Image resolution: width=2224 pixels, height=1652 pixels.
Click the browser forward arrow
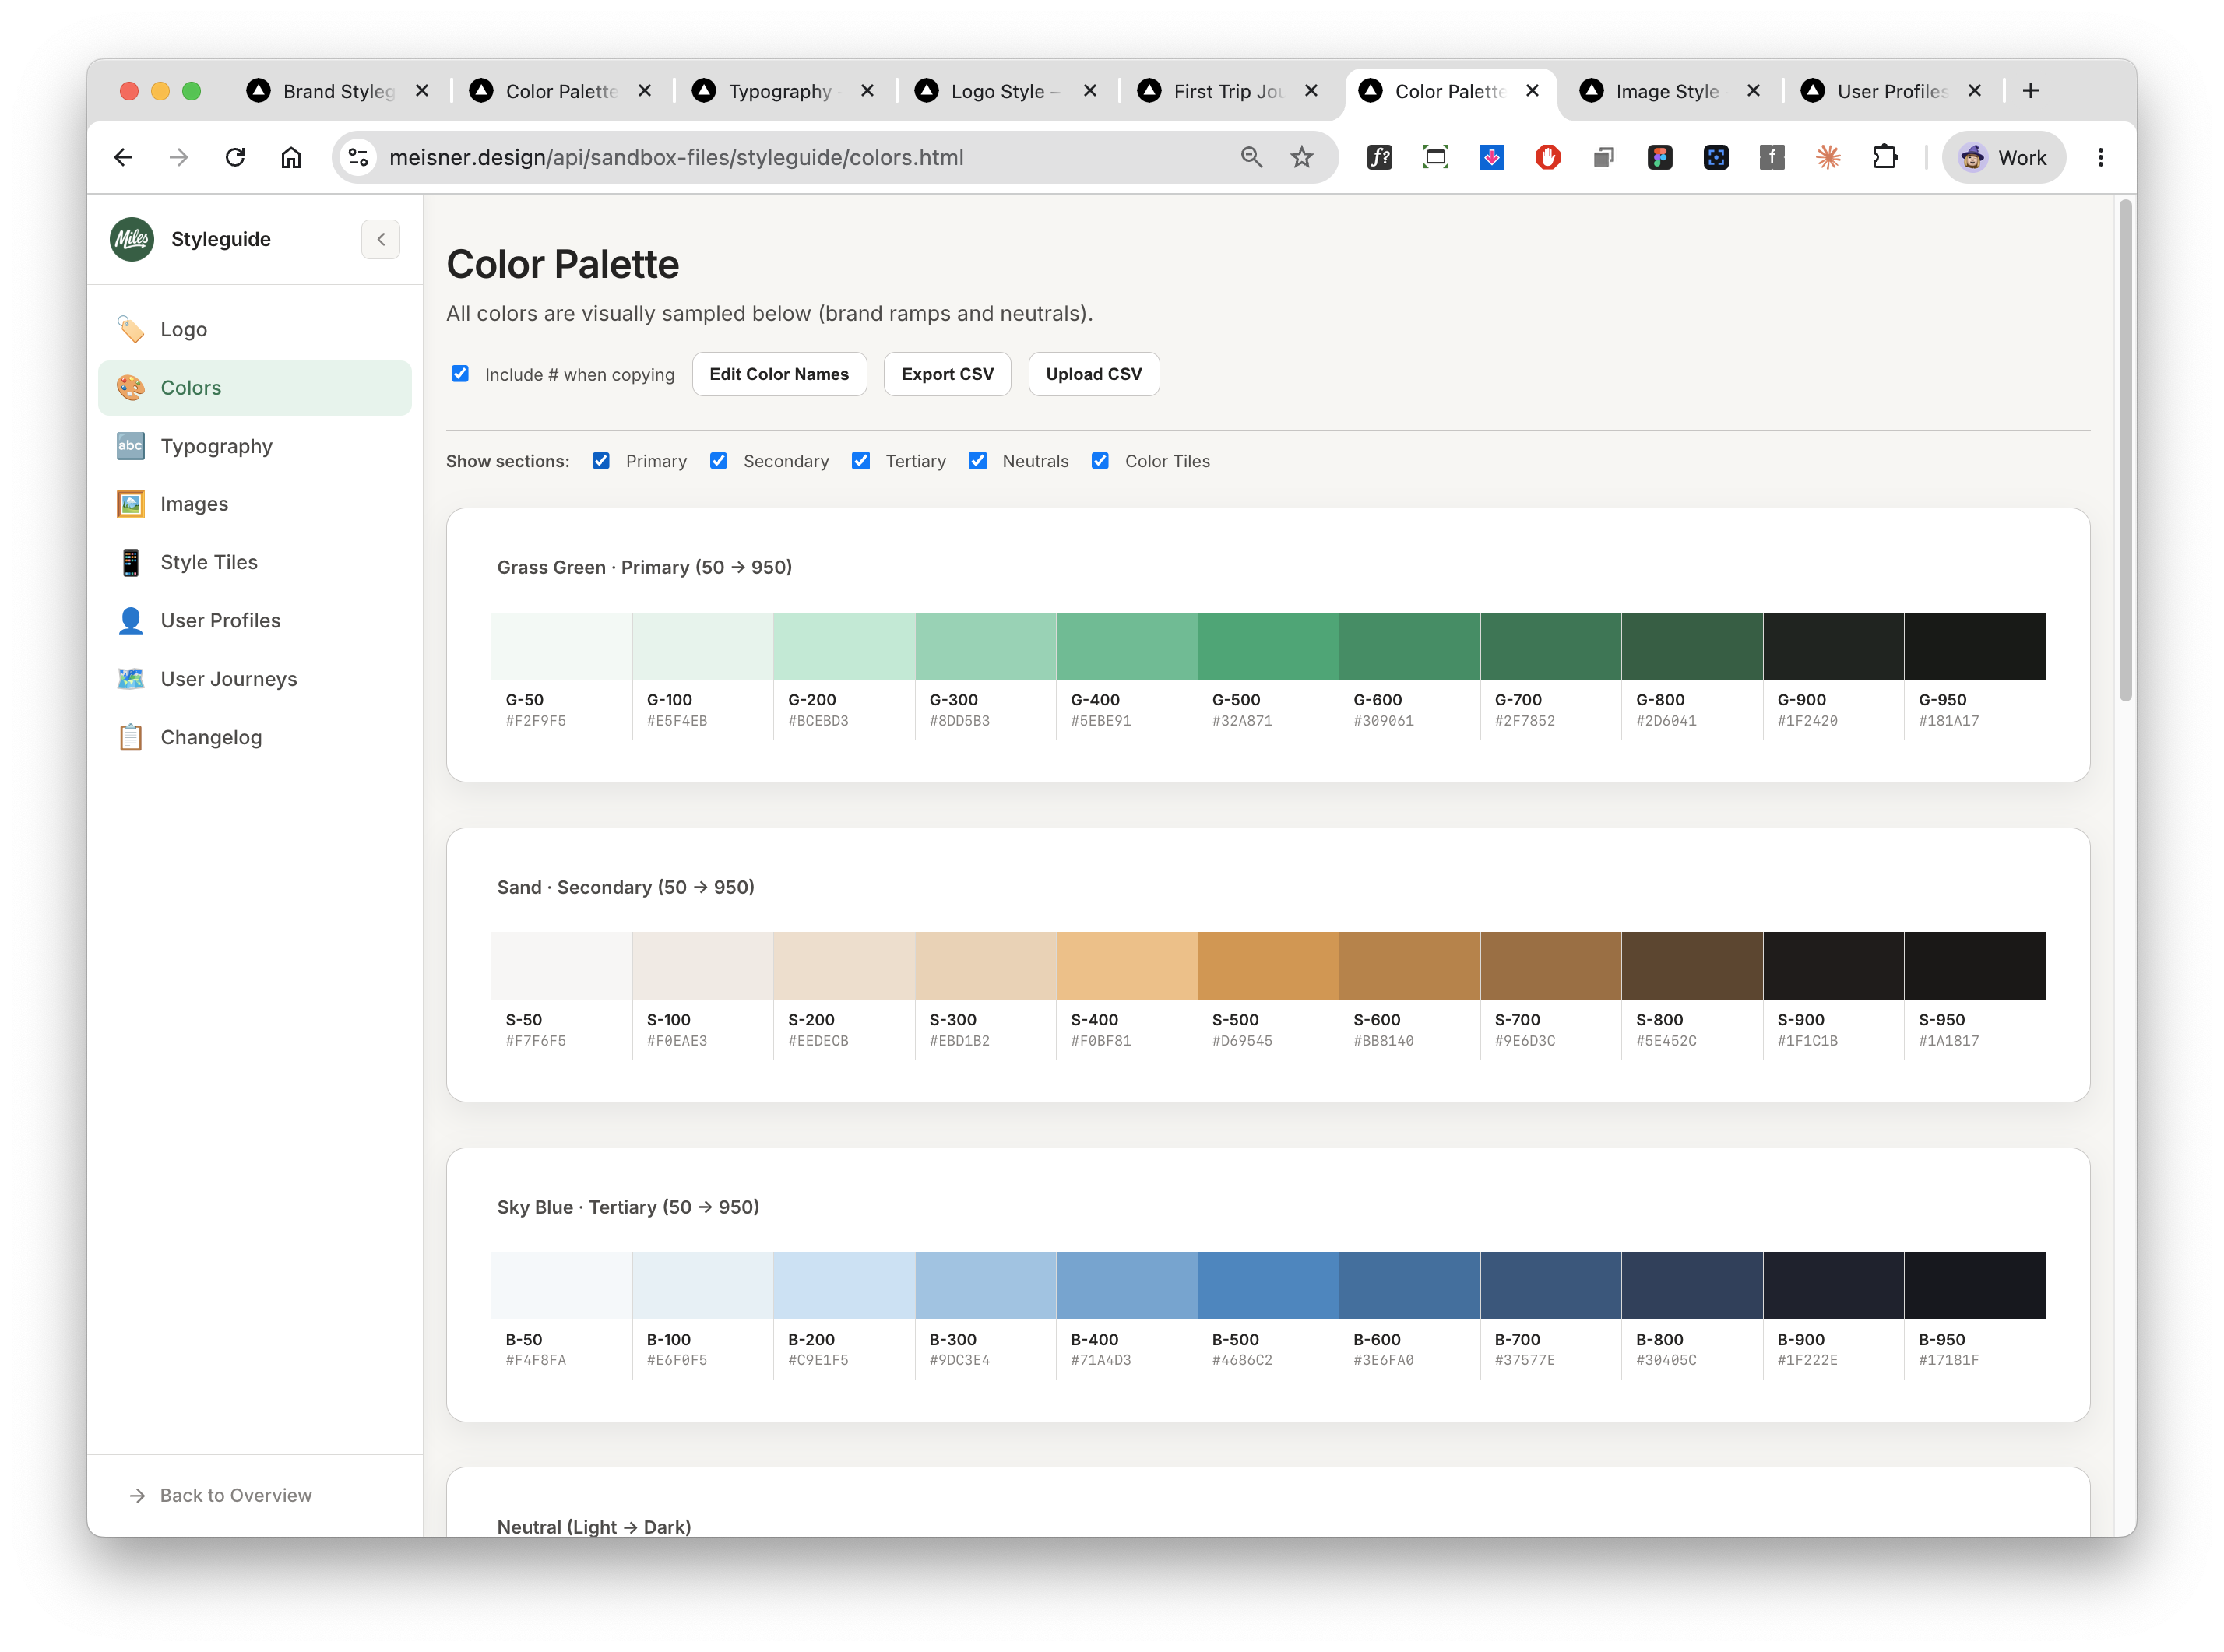pos(179,157)
